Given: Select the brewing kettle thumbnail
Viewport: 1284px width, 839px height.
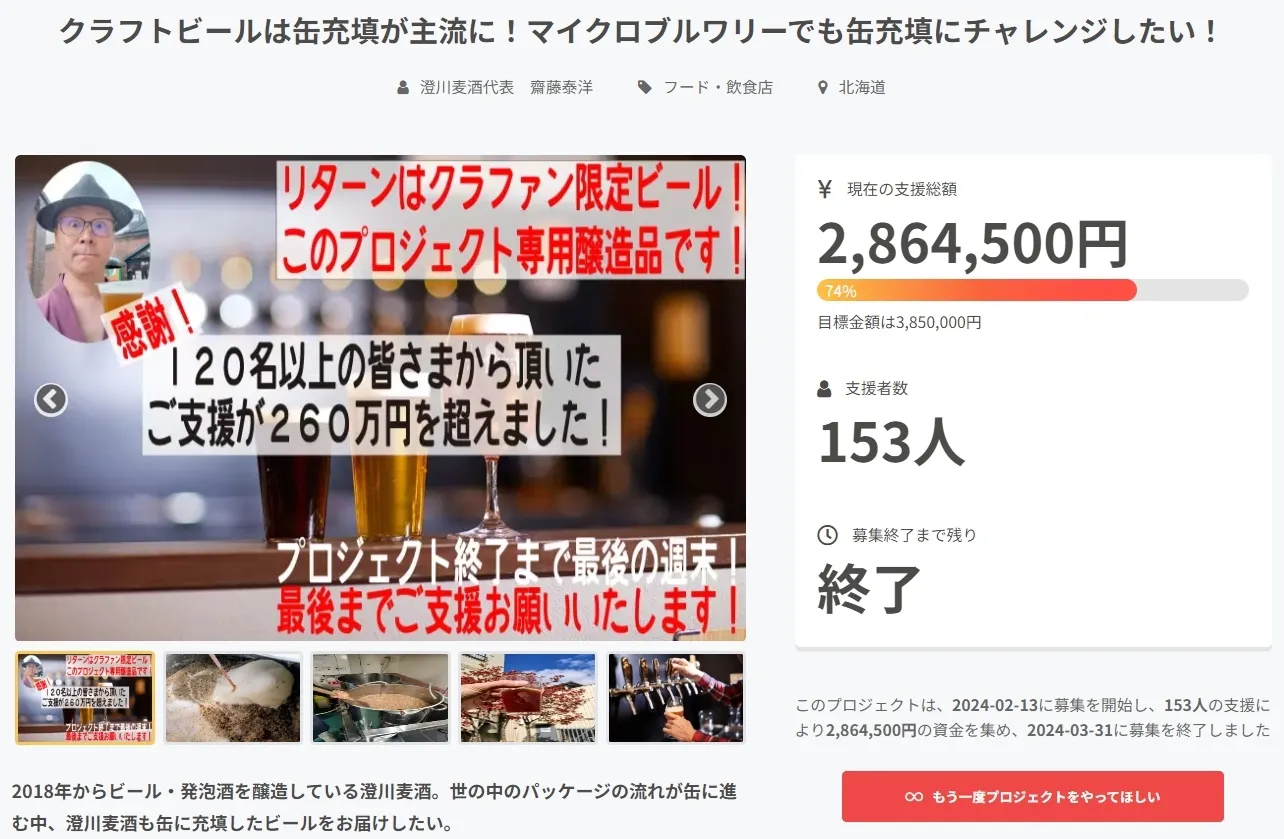Looking at the screenshot, I should [x=380, y=698].
